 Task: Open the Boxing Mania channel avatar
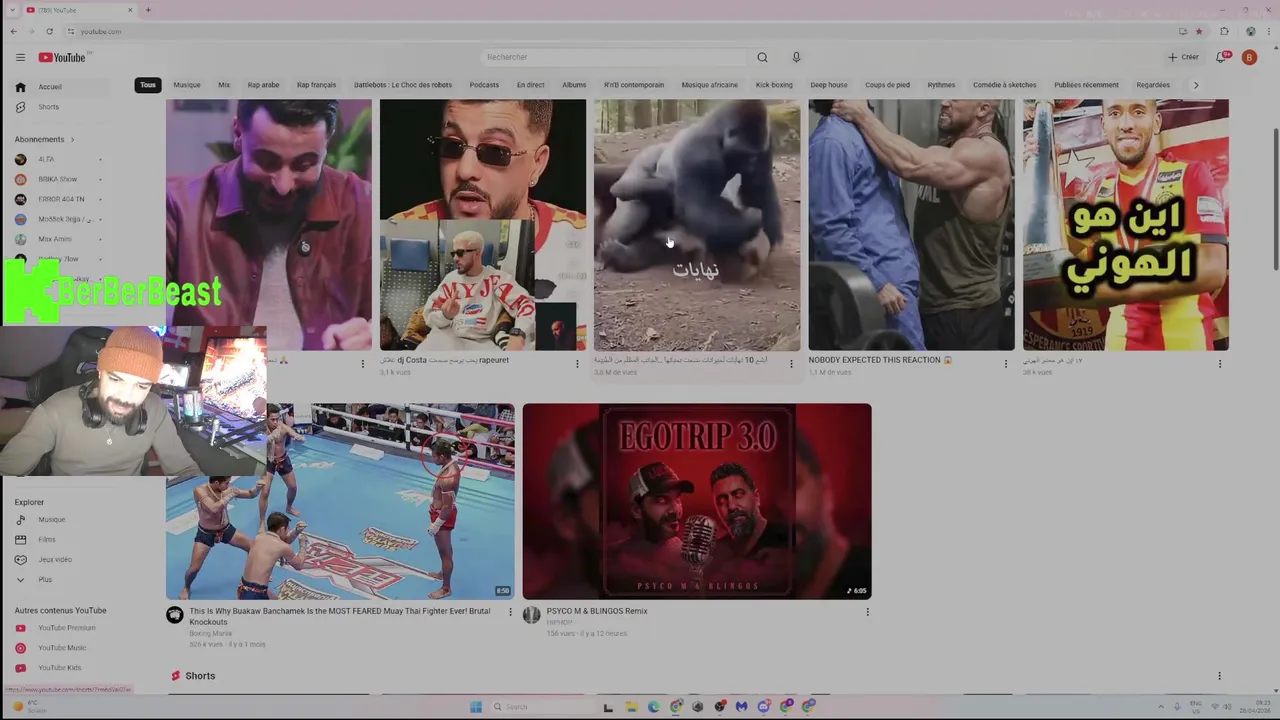(175, 615)
